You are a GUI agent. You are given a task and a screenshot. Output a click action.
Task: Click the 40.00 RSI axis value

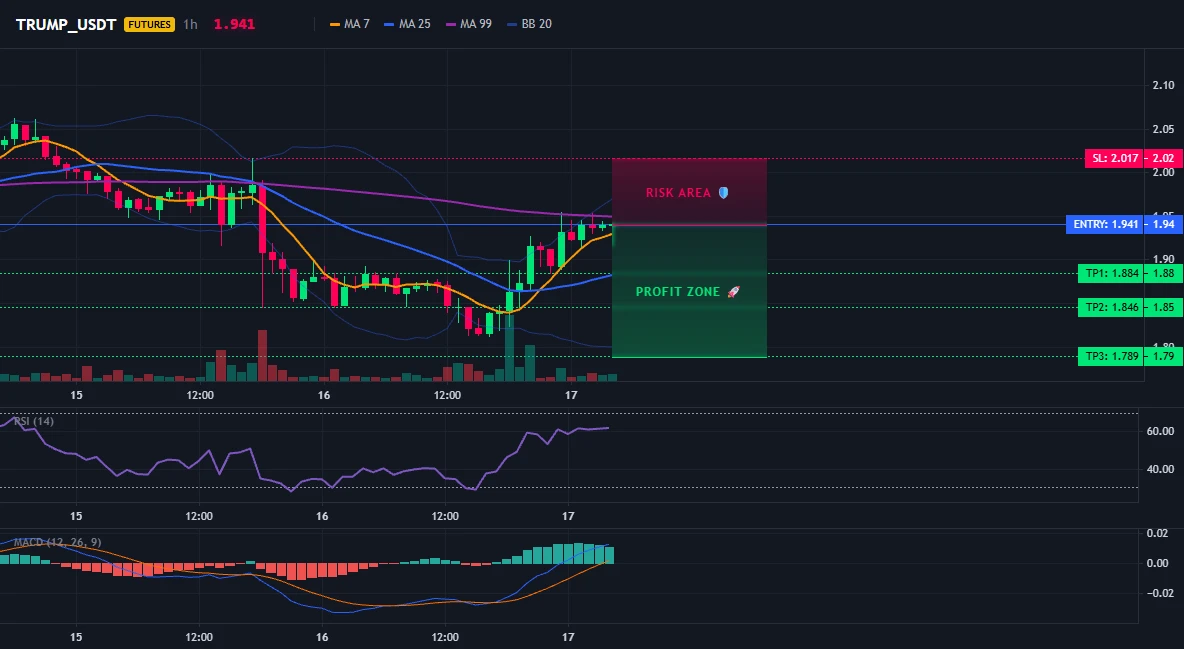click(x=1161, y=469)
